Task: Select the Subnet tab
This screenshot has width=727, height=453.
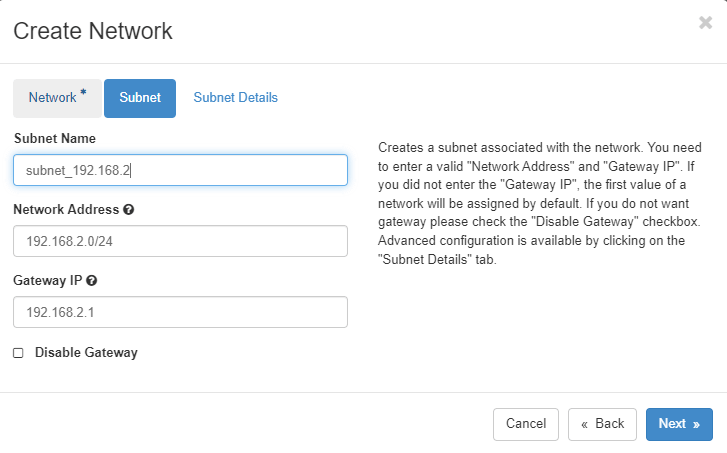Action: coord(140,98)
